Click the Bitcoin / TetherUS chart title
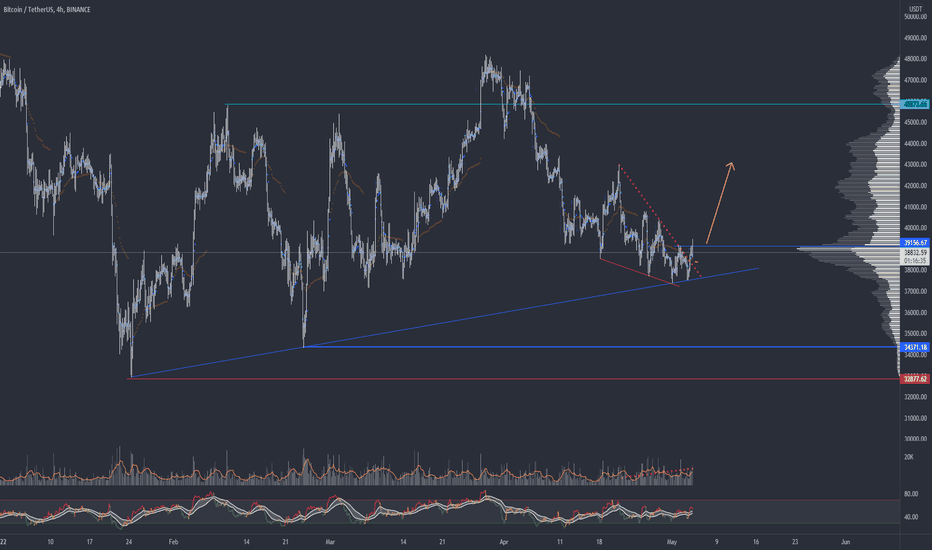Viewport: 932px width, 550px height. (x=47, y=10)
